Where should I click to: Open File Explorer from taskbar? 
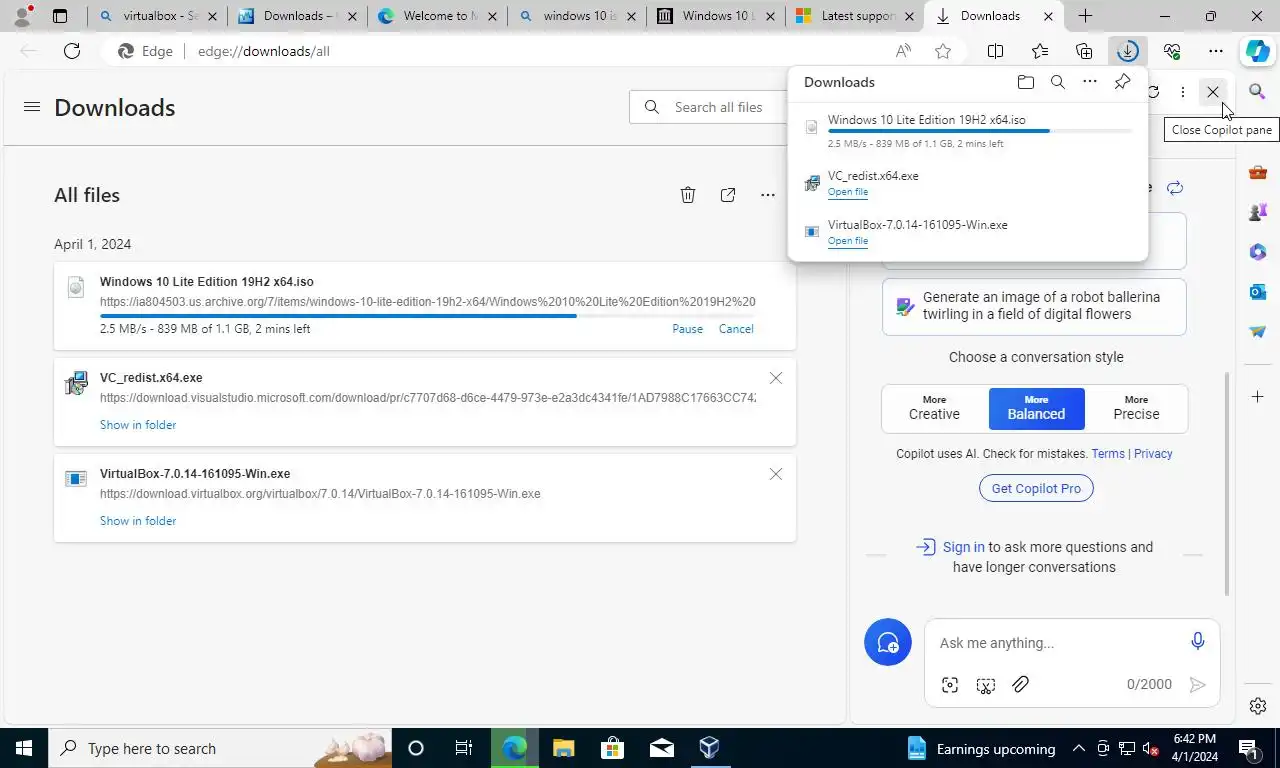(x=563, y=748)
